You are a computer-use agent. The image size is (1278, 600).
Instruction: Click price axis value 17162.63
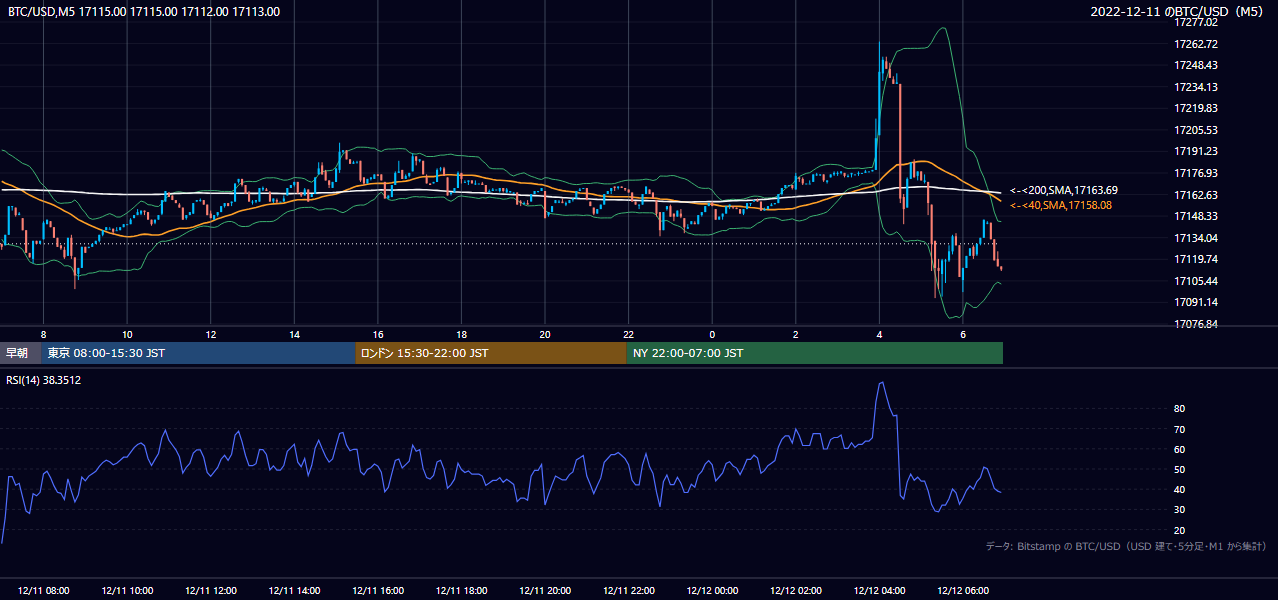1196,195
